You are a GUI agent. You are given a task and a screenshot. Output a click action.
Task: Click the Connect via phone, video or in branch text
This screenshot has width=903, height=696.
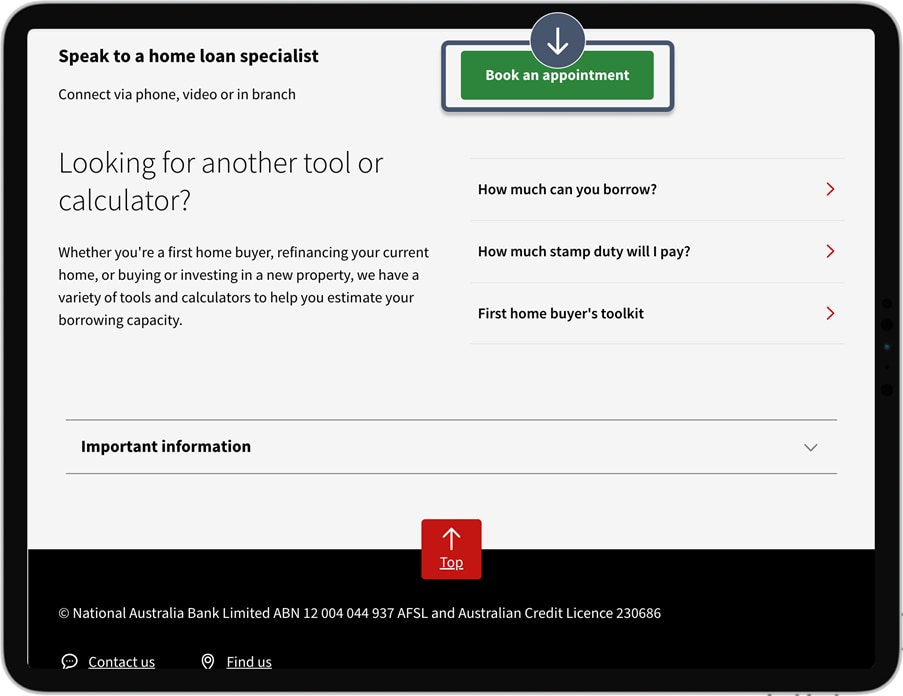pyautogui.click(x=177, y=95)
